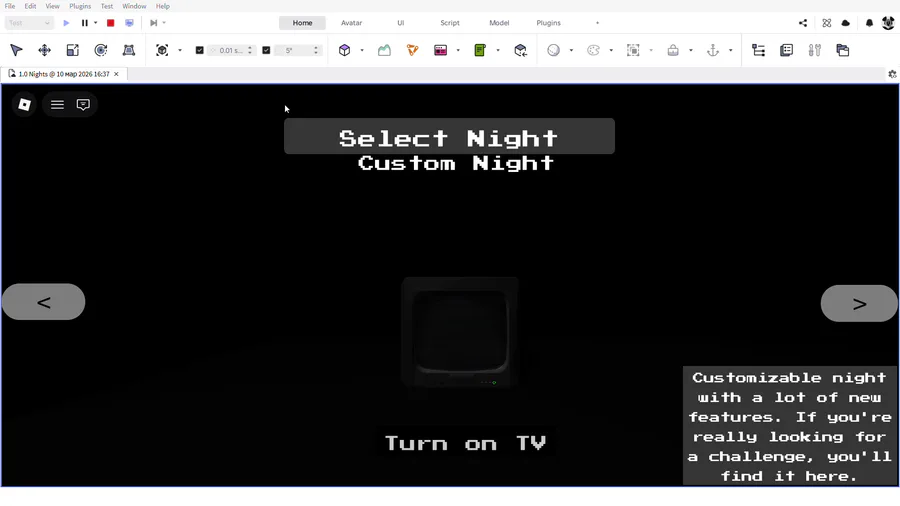900x506 pixels.
Task: Expand the Script type dropdown arrow
Action: point(498,50)
